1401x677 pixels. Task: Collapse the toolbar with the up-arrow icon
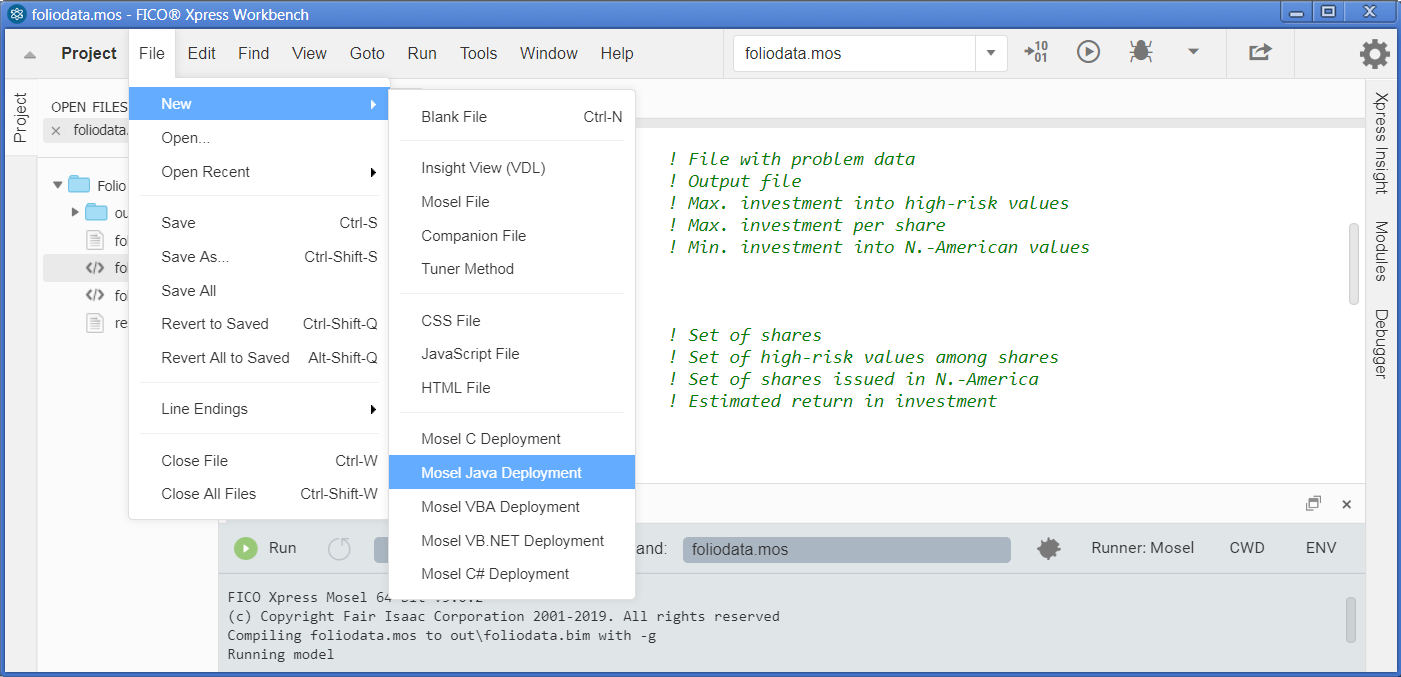[30, 54]
